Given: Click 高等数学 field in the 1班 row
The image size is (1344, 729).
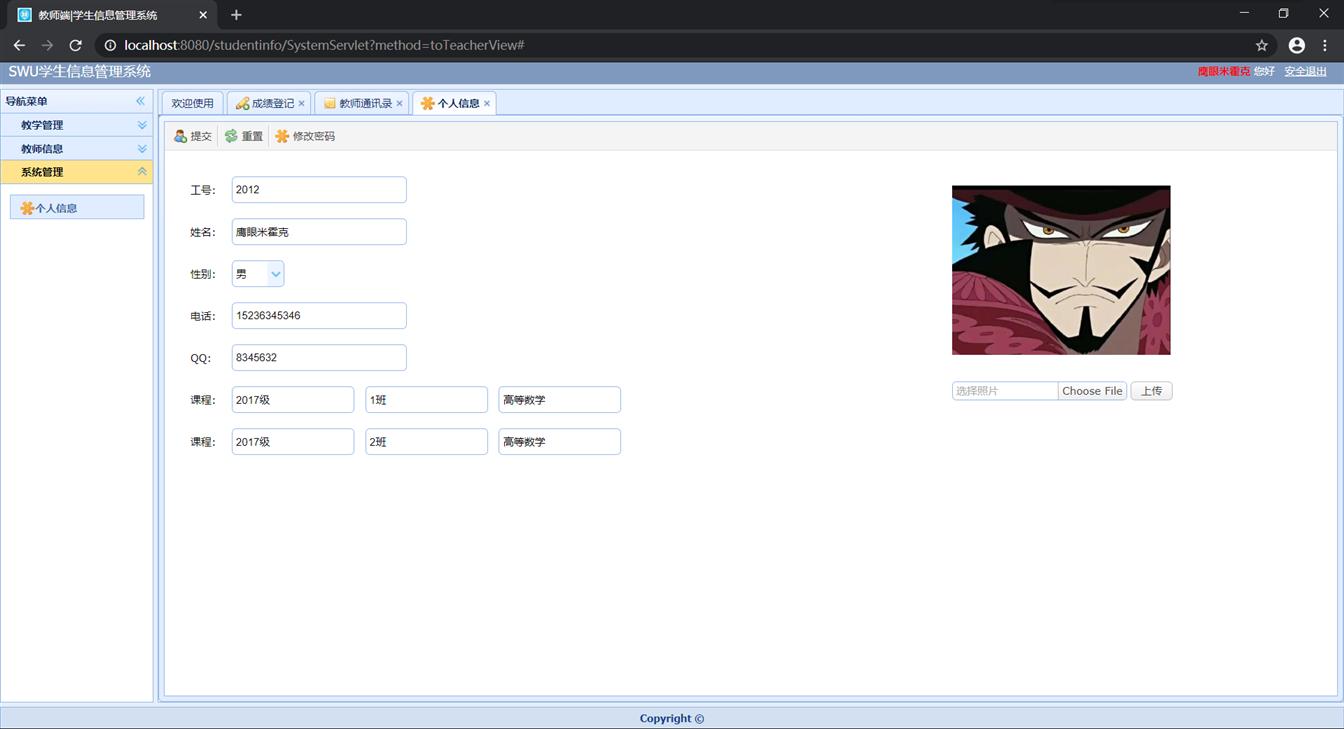Looking at the screenshot, I should pyautogui.click(x=560, y=400).
